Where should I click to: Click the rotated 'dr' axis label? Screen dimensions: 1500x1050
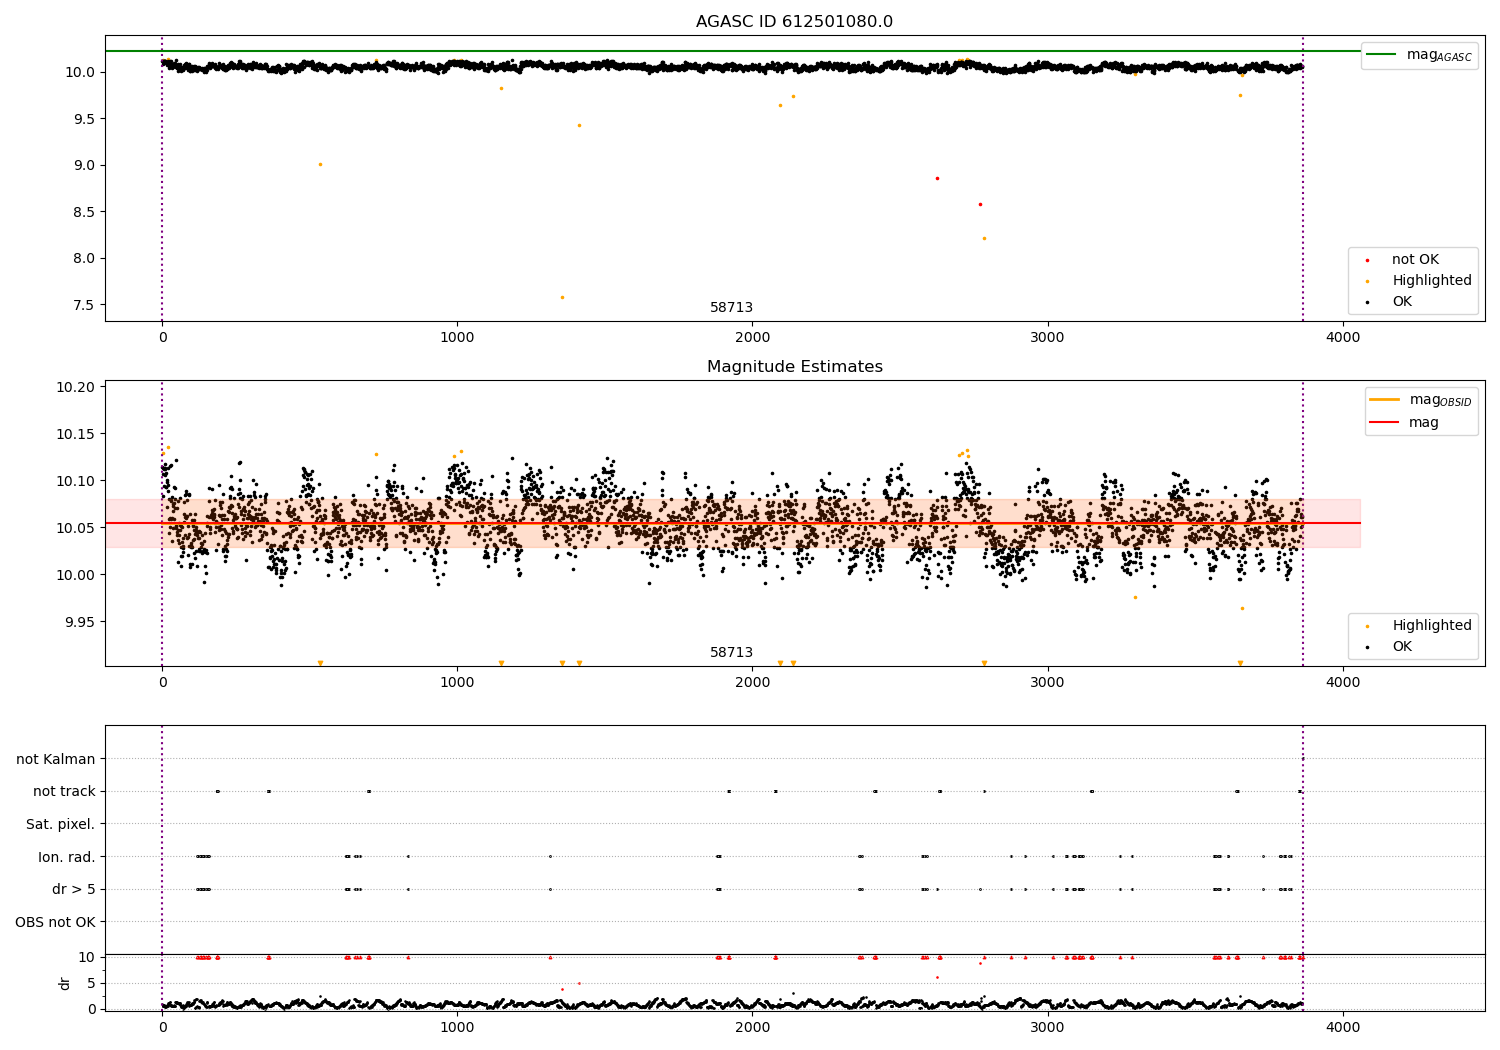tap(65, 984)
